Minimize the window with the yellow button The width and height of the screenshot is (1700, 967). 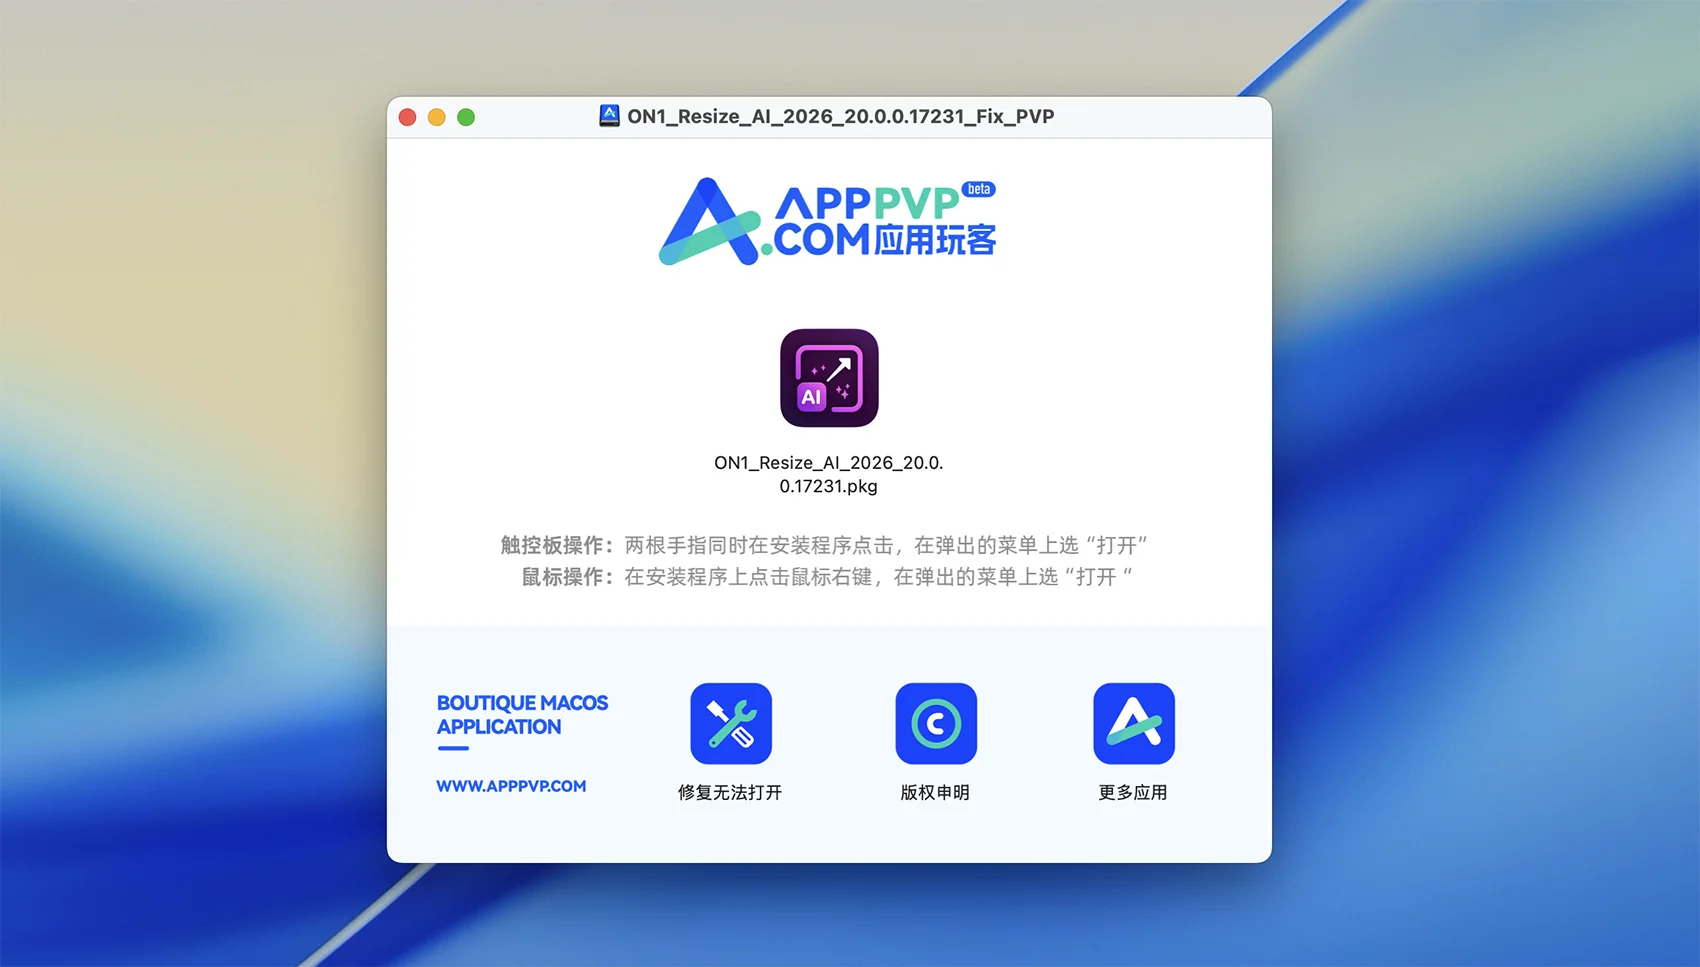[x=437, y=117]
